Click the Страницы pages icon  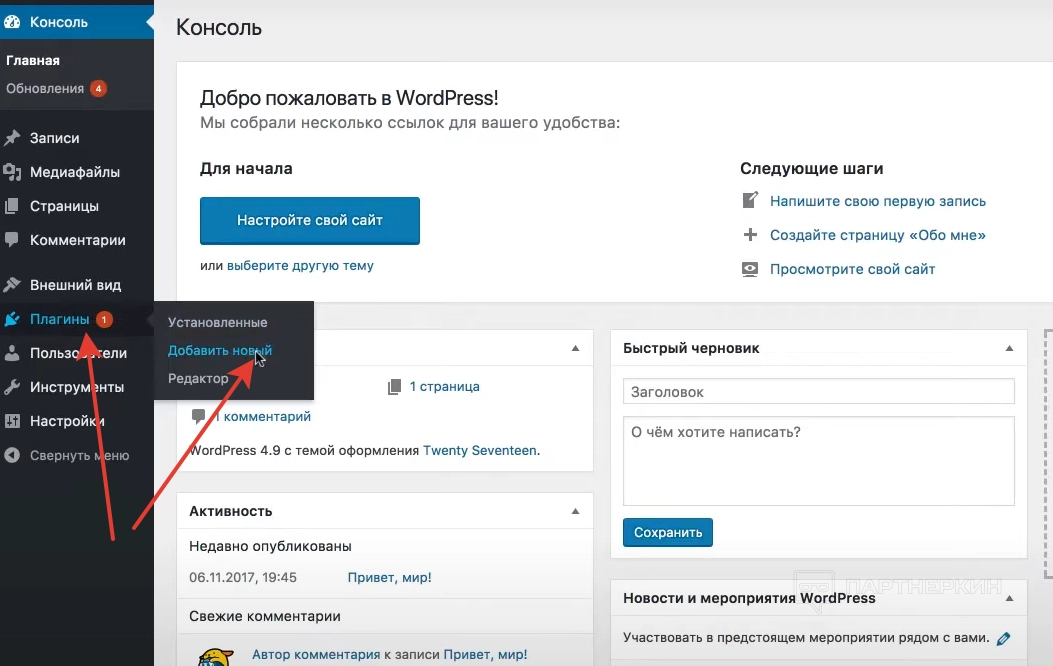13,206
